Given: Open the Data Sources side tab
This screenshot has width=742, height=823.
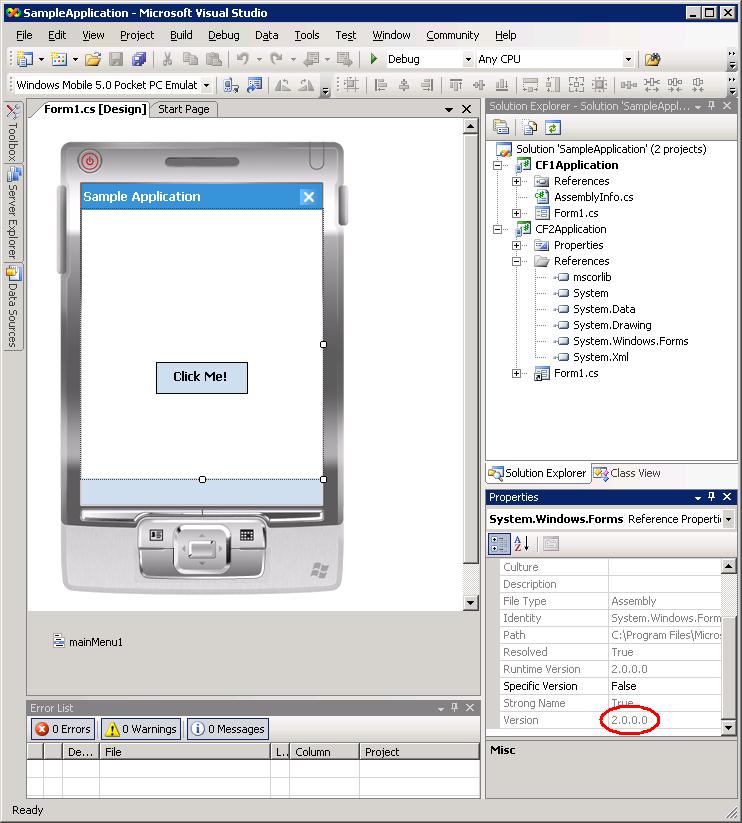Looking at the screenshot, I should [13, 308].
